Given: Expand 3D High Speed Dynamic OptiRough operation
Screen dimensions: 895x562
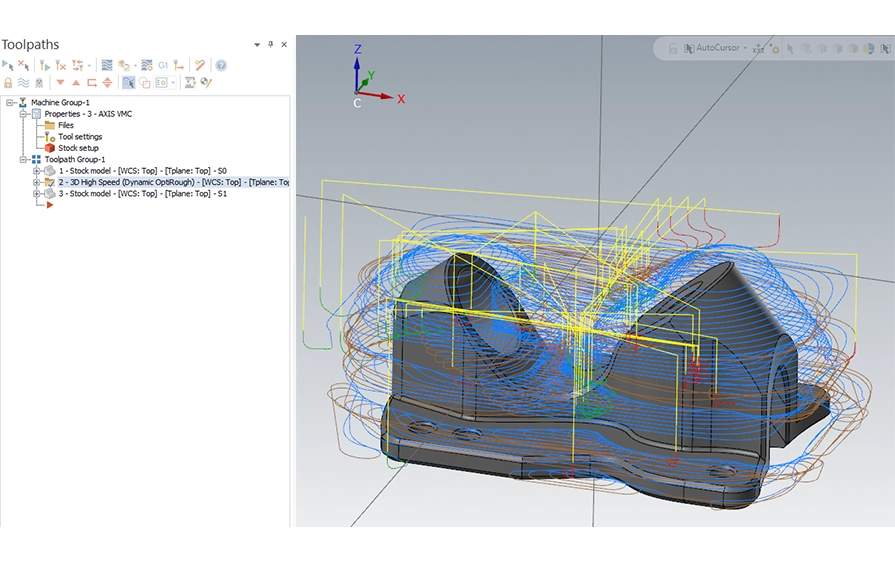Looking at the screenshot, I should pyautogui.click(x=37, y=183).
